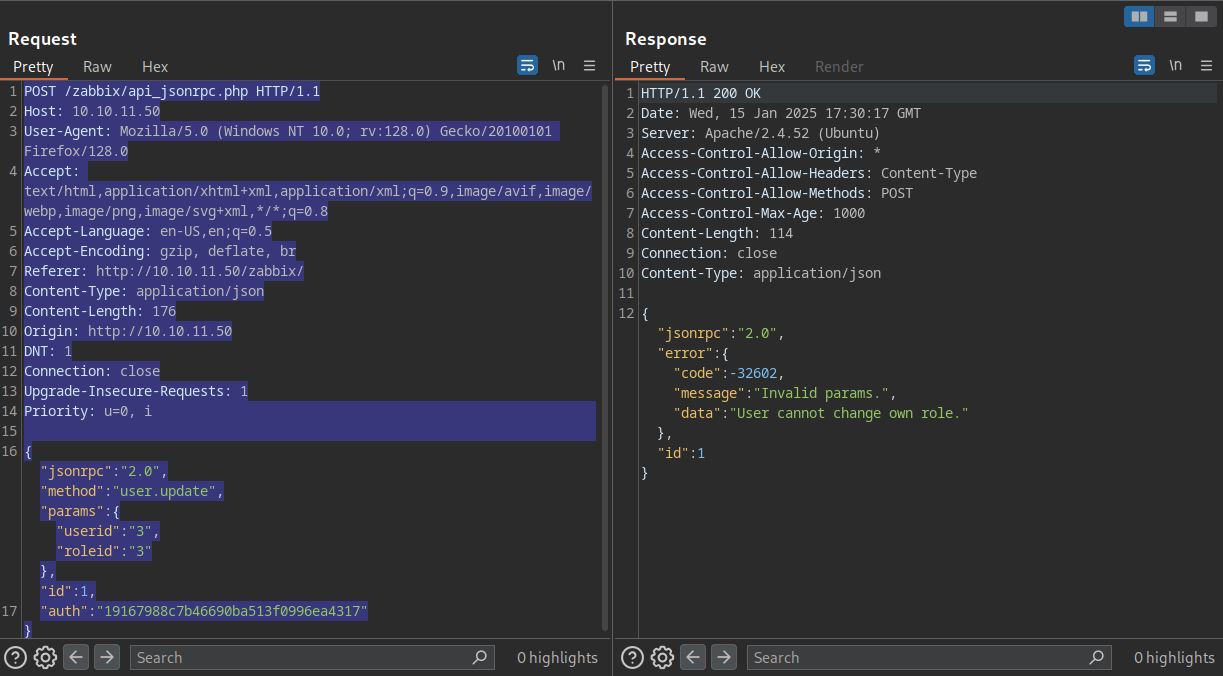
Task: Switch Response view to Hex tab
Action: point(772,66)
